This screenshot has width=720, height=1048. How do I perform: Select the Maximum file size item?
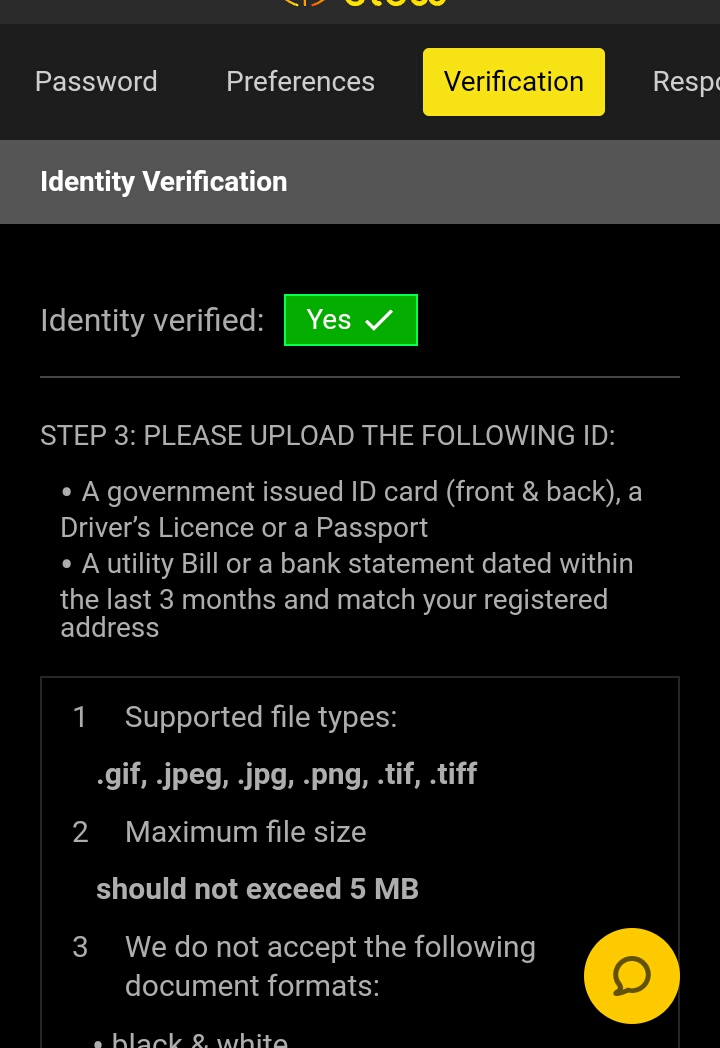click(x=245, y=832)
